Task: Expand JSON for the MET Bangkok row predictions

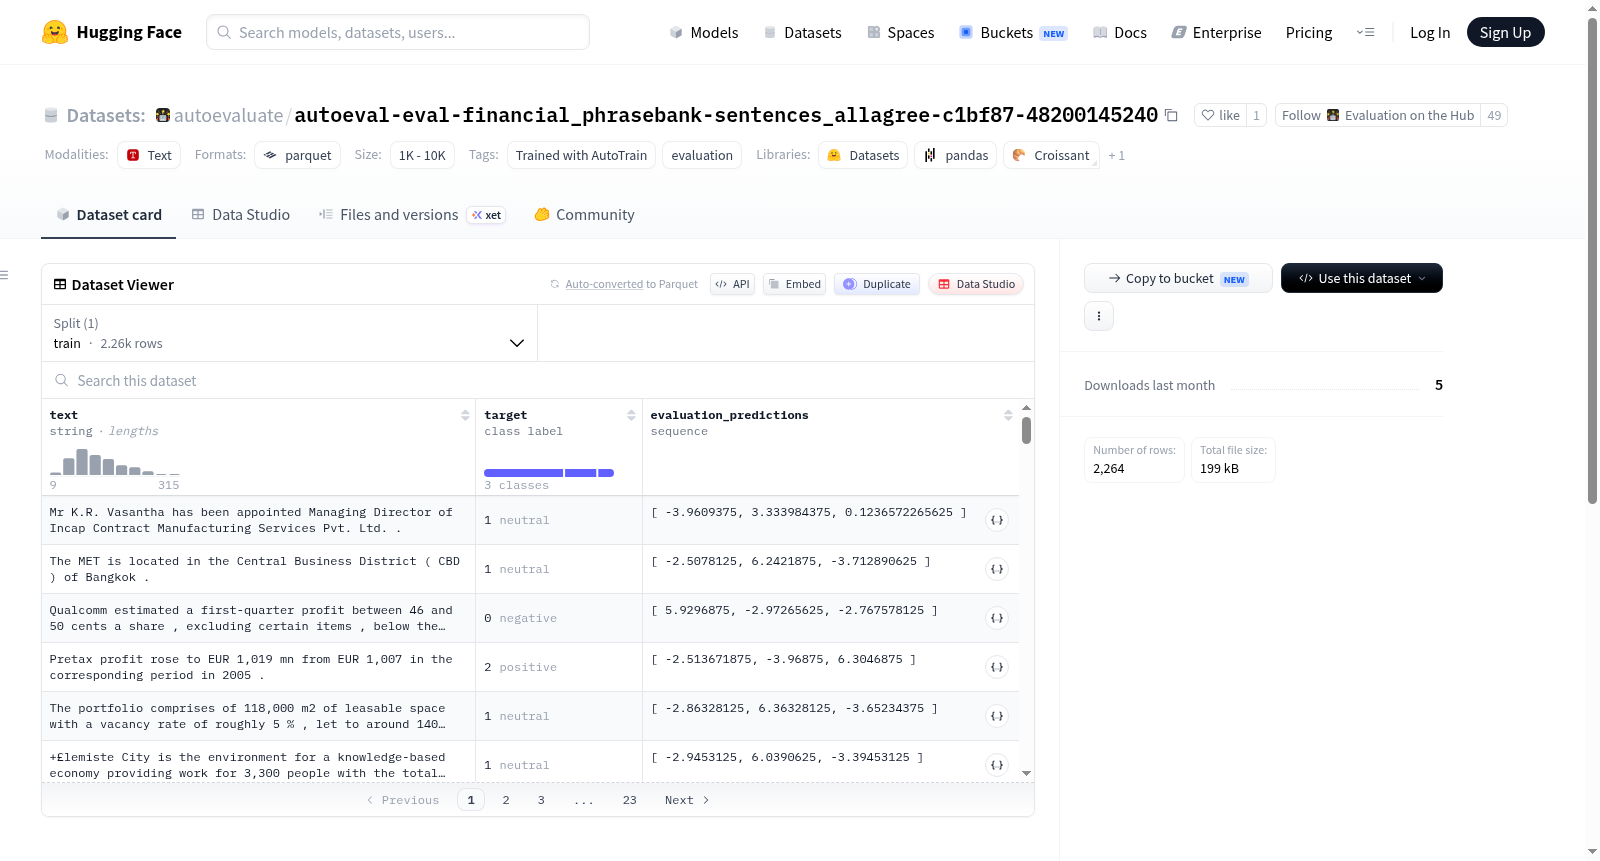Action: click(997, 569)
